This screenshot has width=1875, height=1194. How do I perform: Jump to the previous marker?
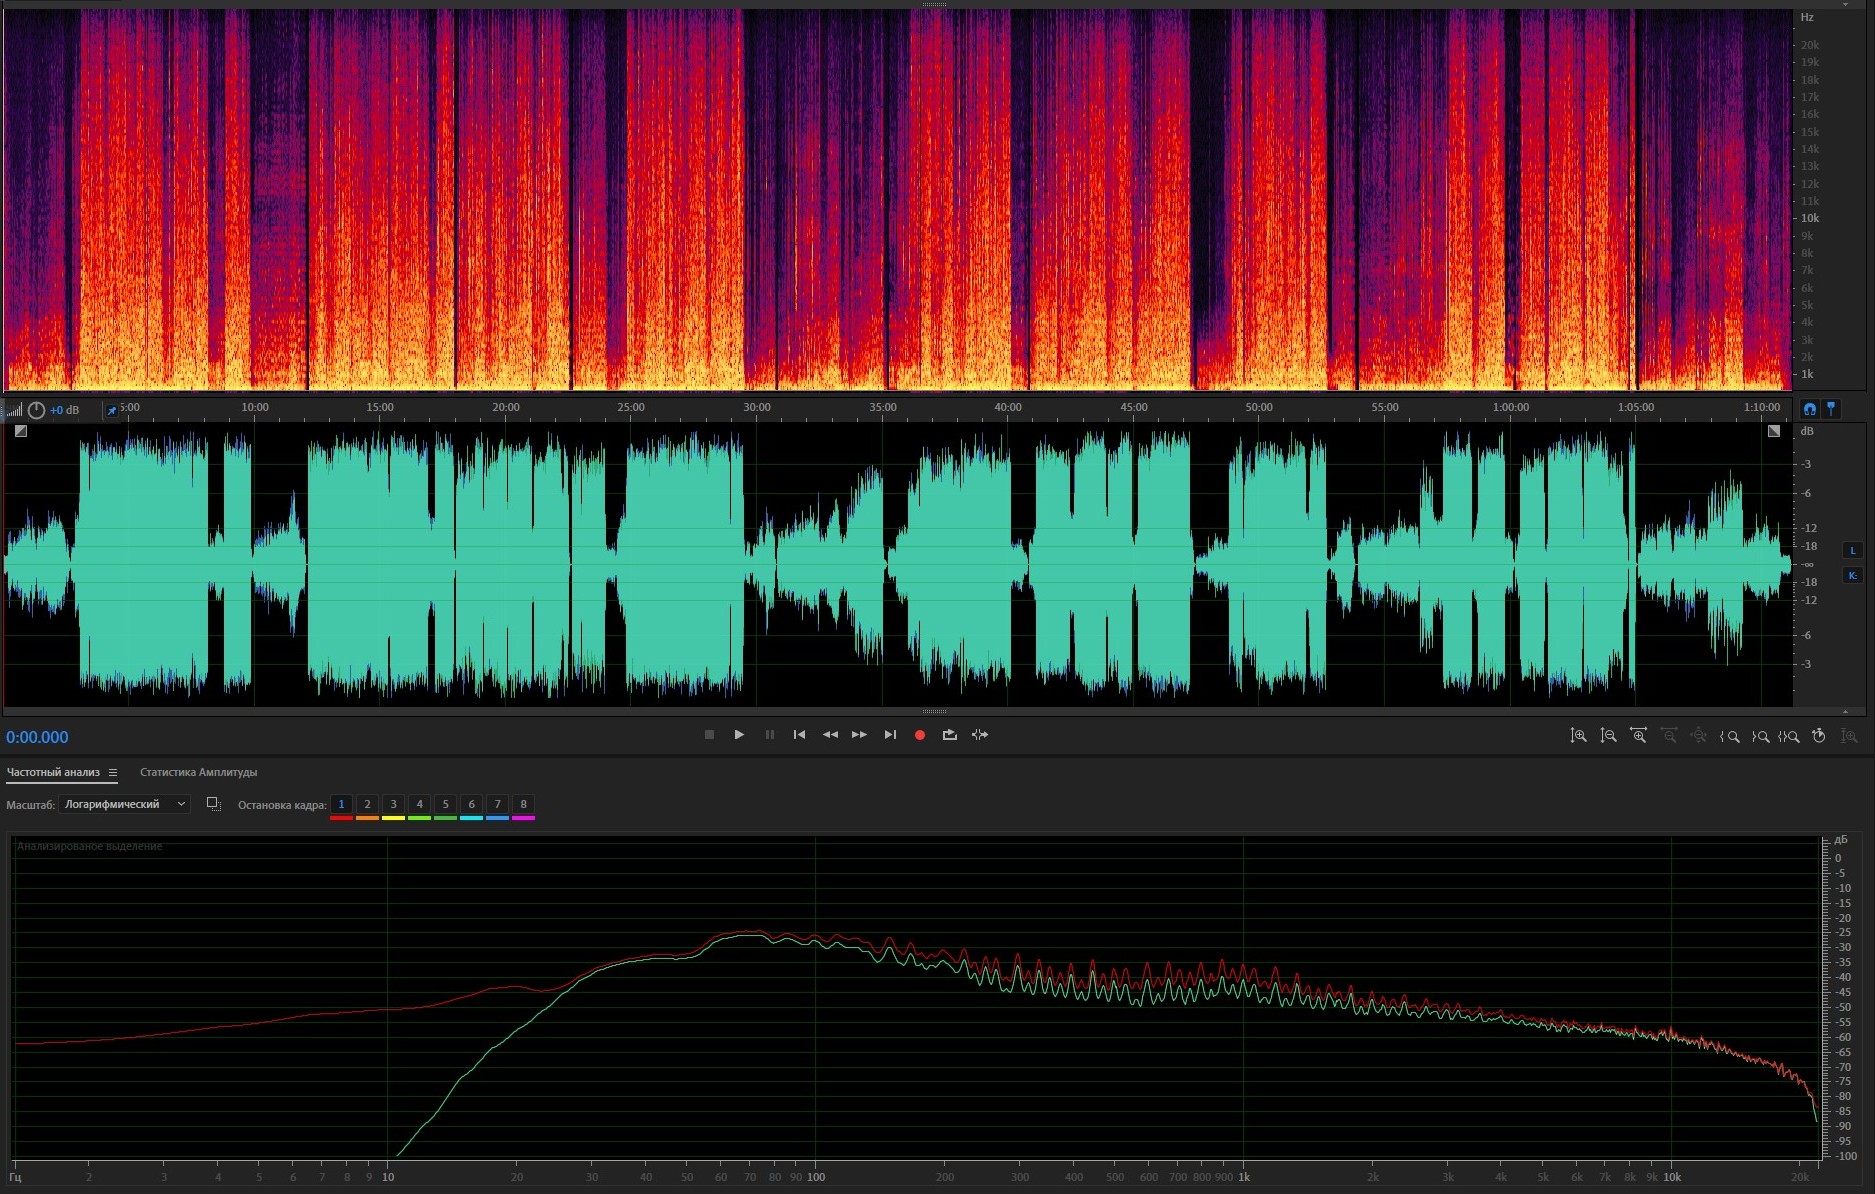pos(799,735)
